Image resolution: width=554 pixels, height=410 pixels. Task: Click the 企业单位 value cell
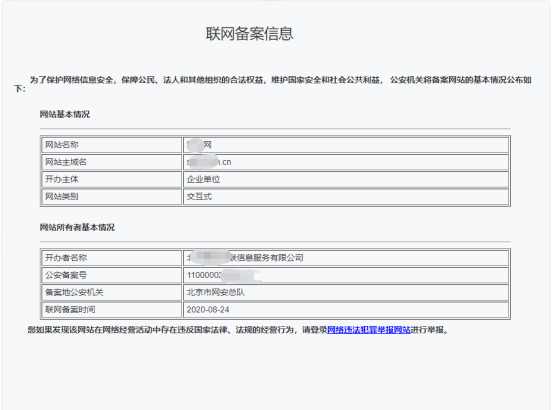click(346, 180)
